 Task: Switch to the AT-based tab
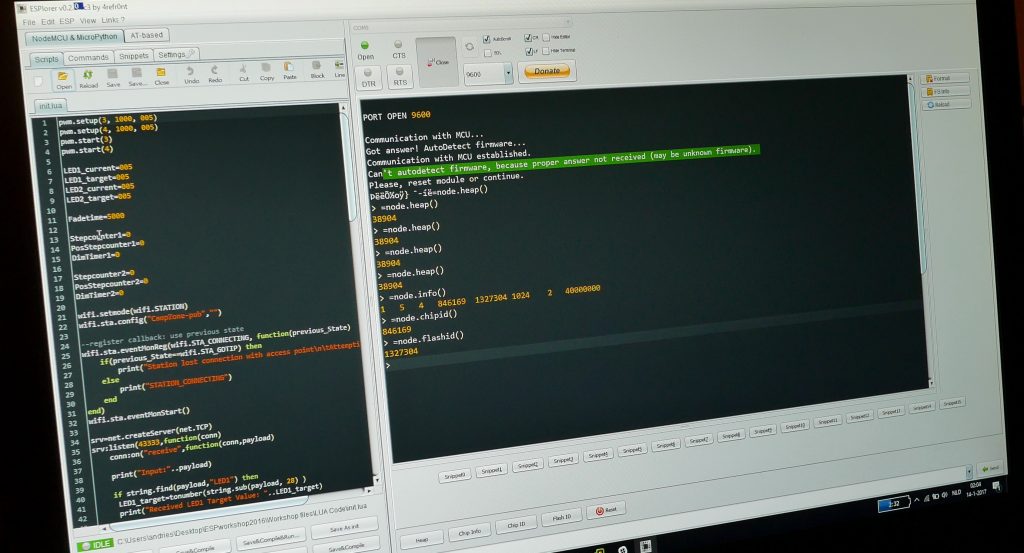click(x=146, y=35)
